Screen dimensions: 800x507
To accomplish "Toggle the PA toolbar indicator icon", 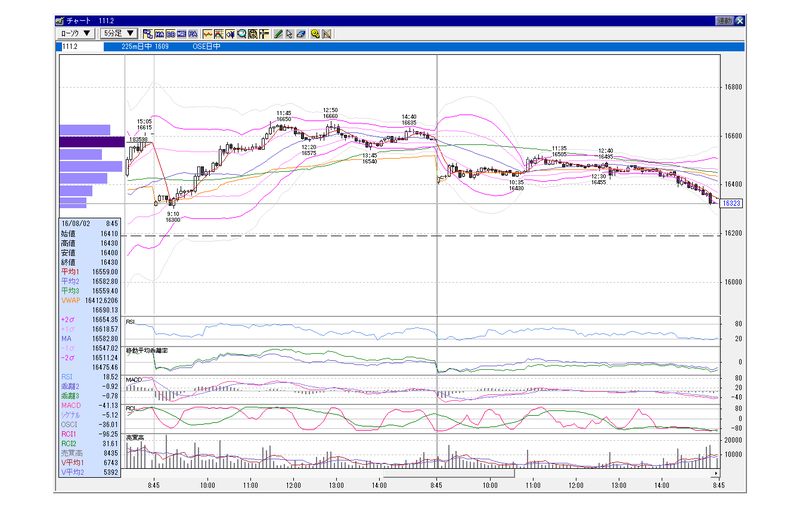I will (x=193, y=34).
